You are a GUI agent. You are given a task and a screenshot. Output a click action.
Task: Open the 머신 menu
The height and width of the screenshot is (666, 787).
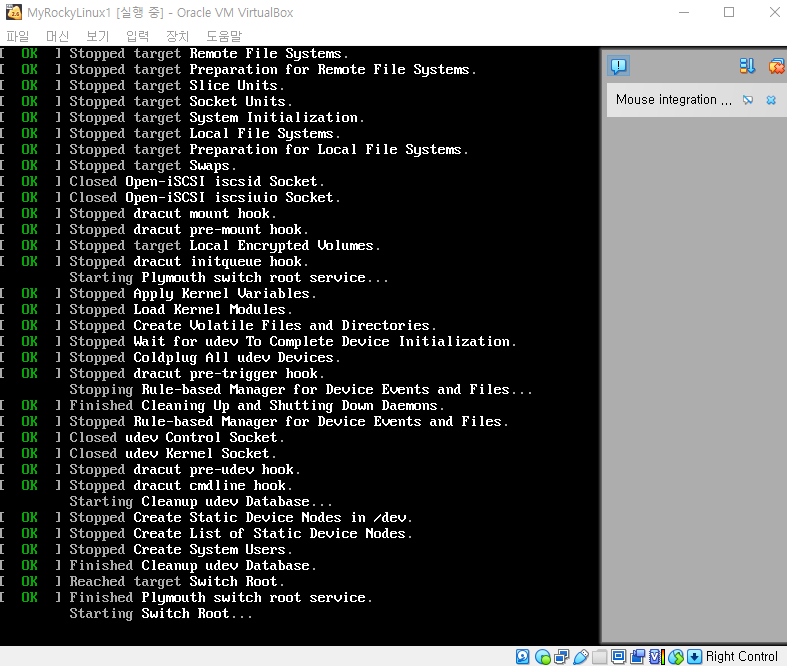(57, 36)
